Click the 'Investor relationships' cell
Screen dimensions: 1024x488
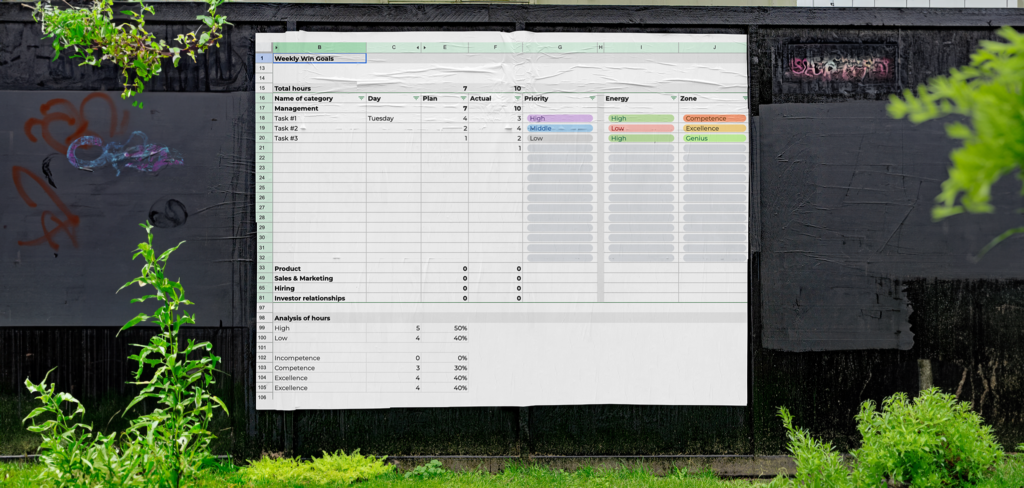click(319, 299)
